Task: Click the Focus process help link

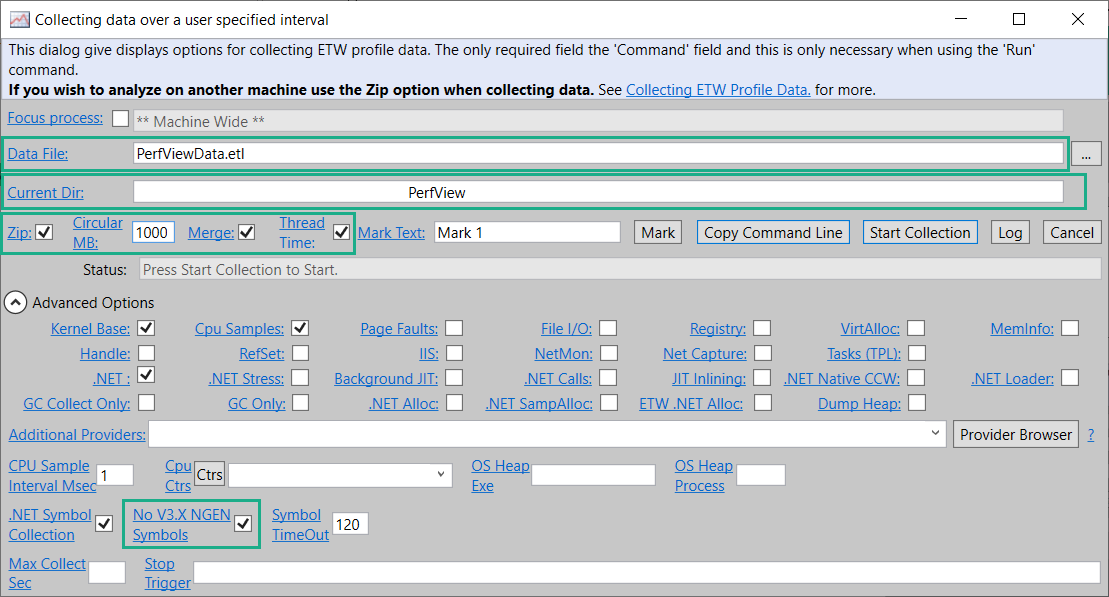Action: (55, 118)
